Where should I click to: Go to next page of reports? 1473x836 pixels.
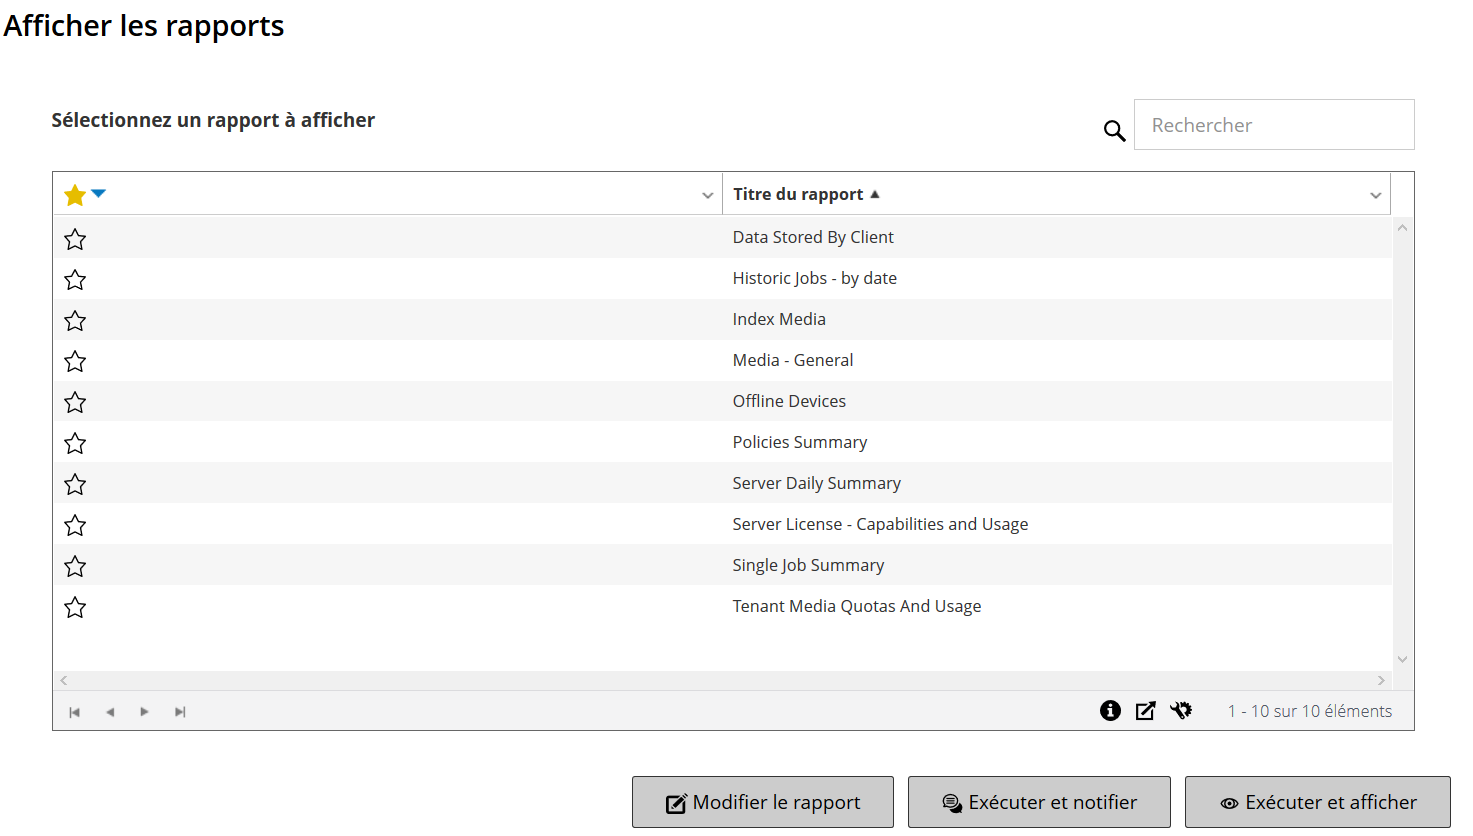click(145, 712)
